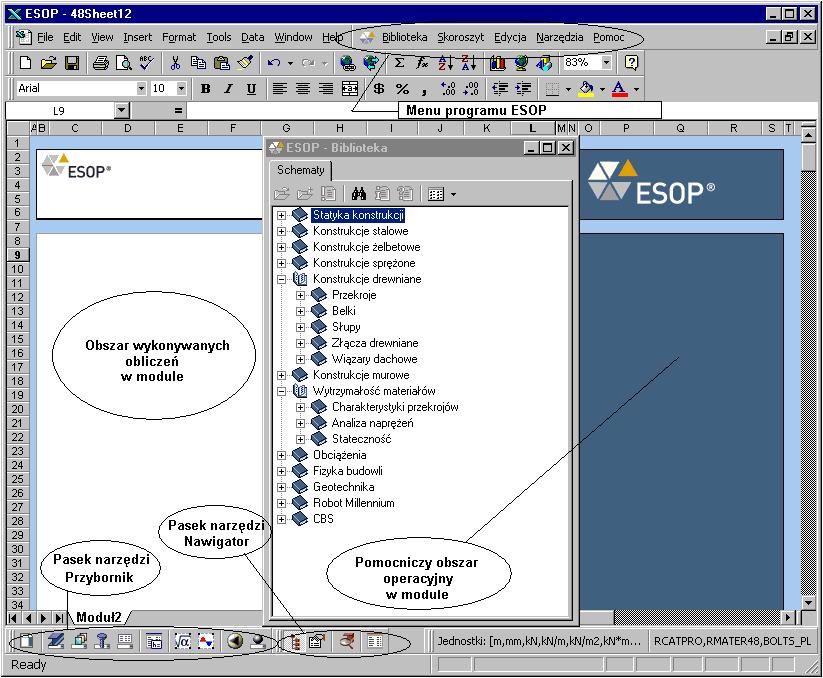Expand the Konstrukcje stalowe node
Screen dimensions: 823x678
[x=281, y=231]
